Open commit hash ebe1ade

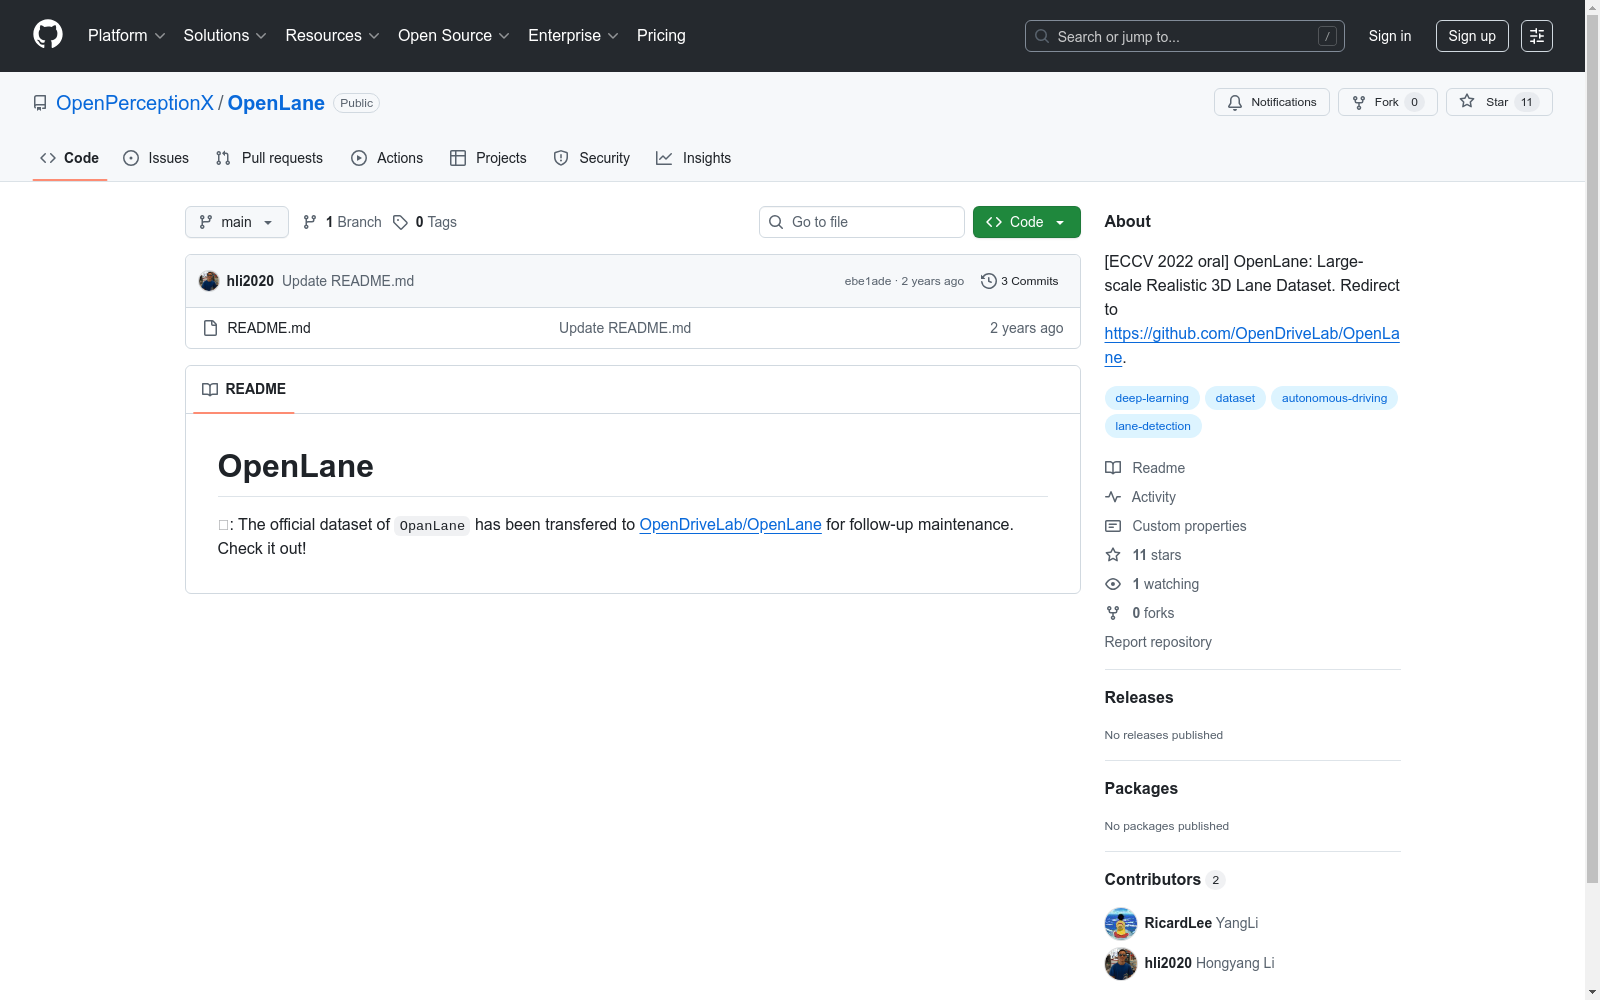pos(868,281)
